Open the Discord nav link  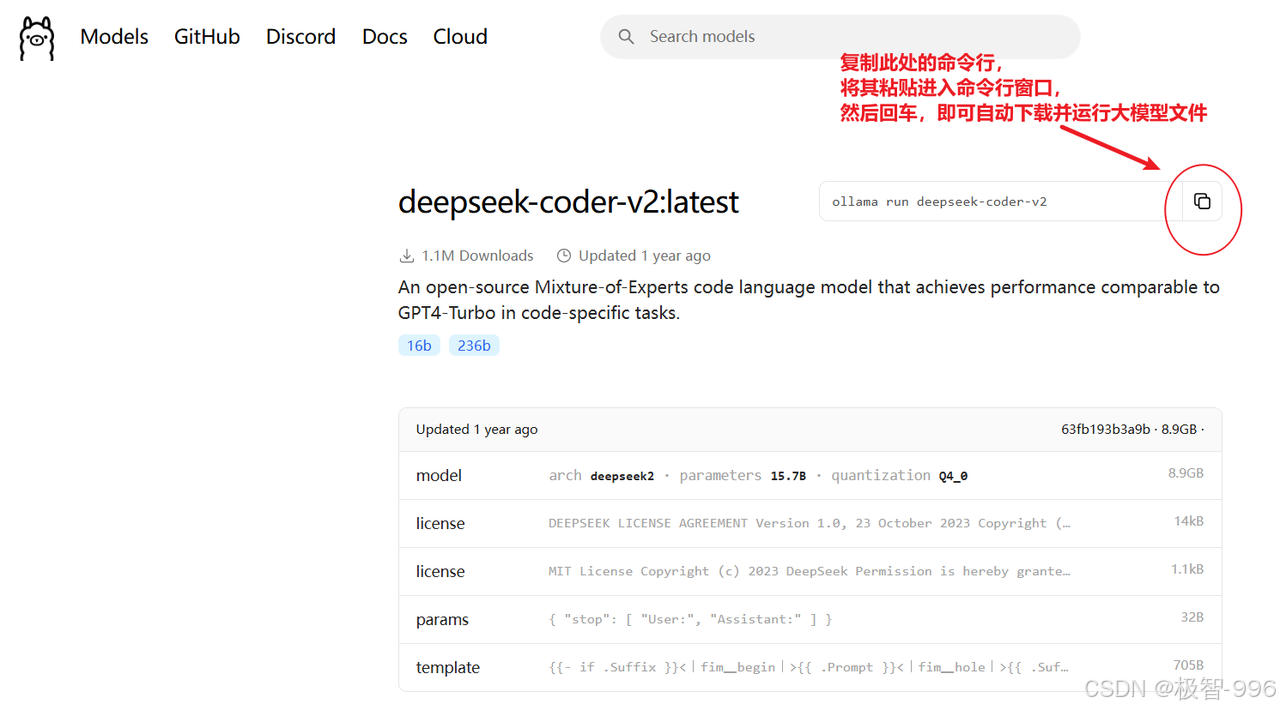pos(301,37)
